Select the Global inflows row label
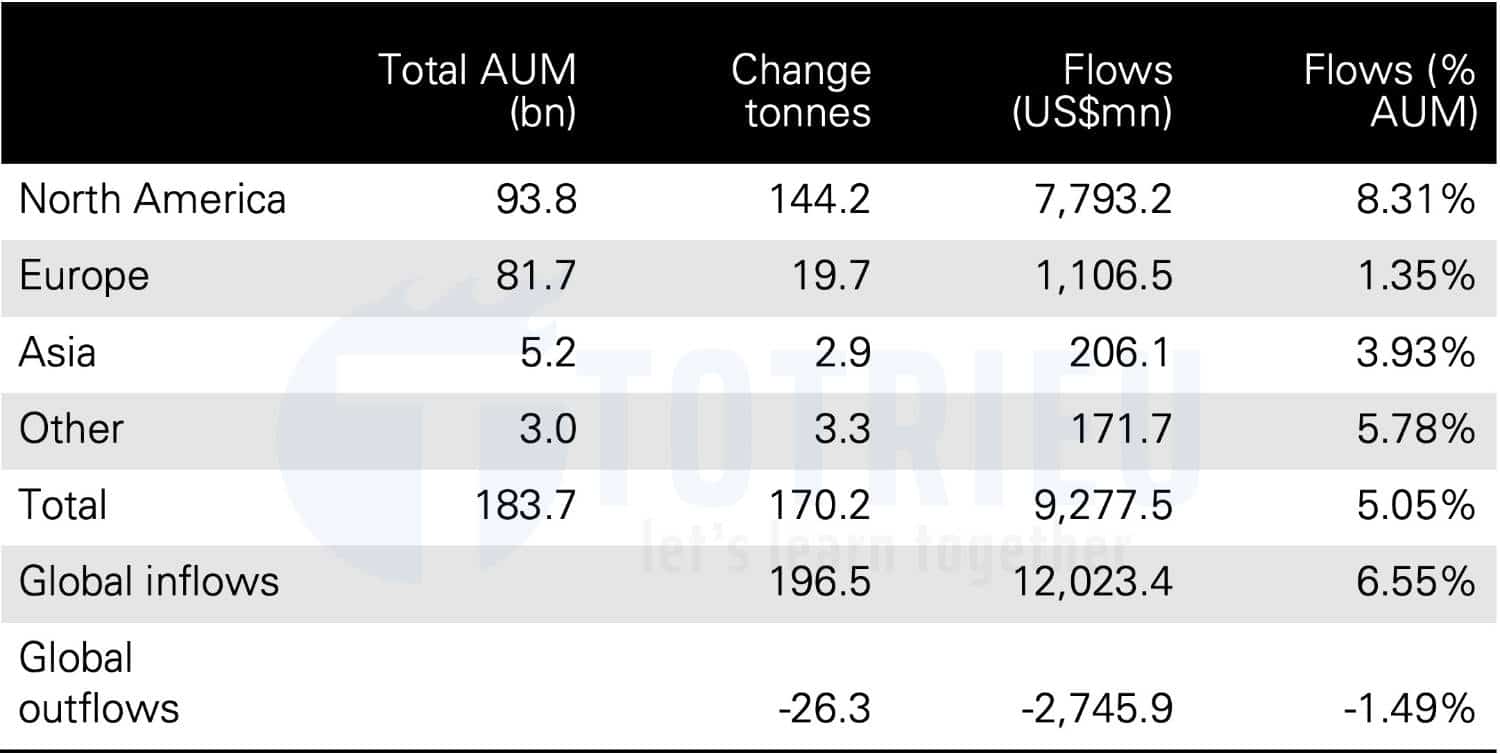The image size is (1500, 755). (x=149, y=581)
